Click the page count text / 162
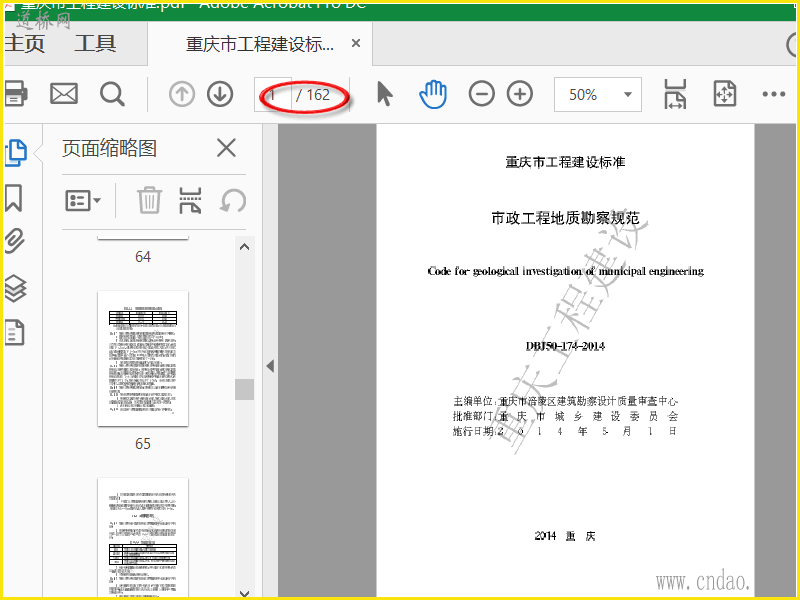Viewport: 800px width, 600px height. click(313, 94)
